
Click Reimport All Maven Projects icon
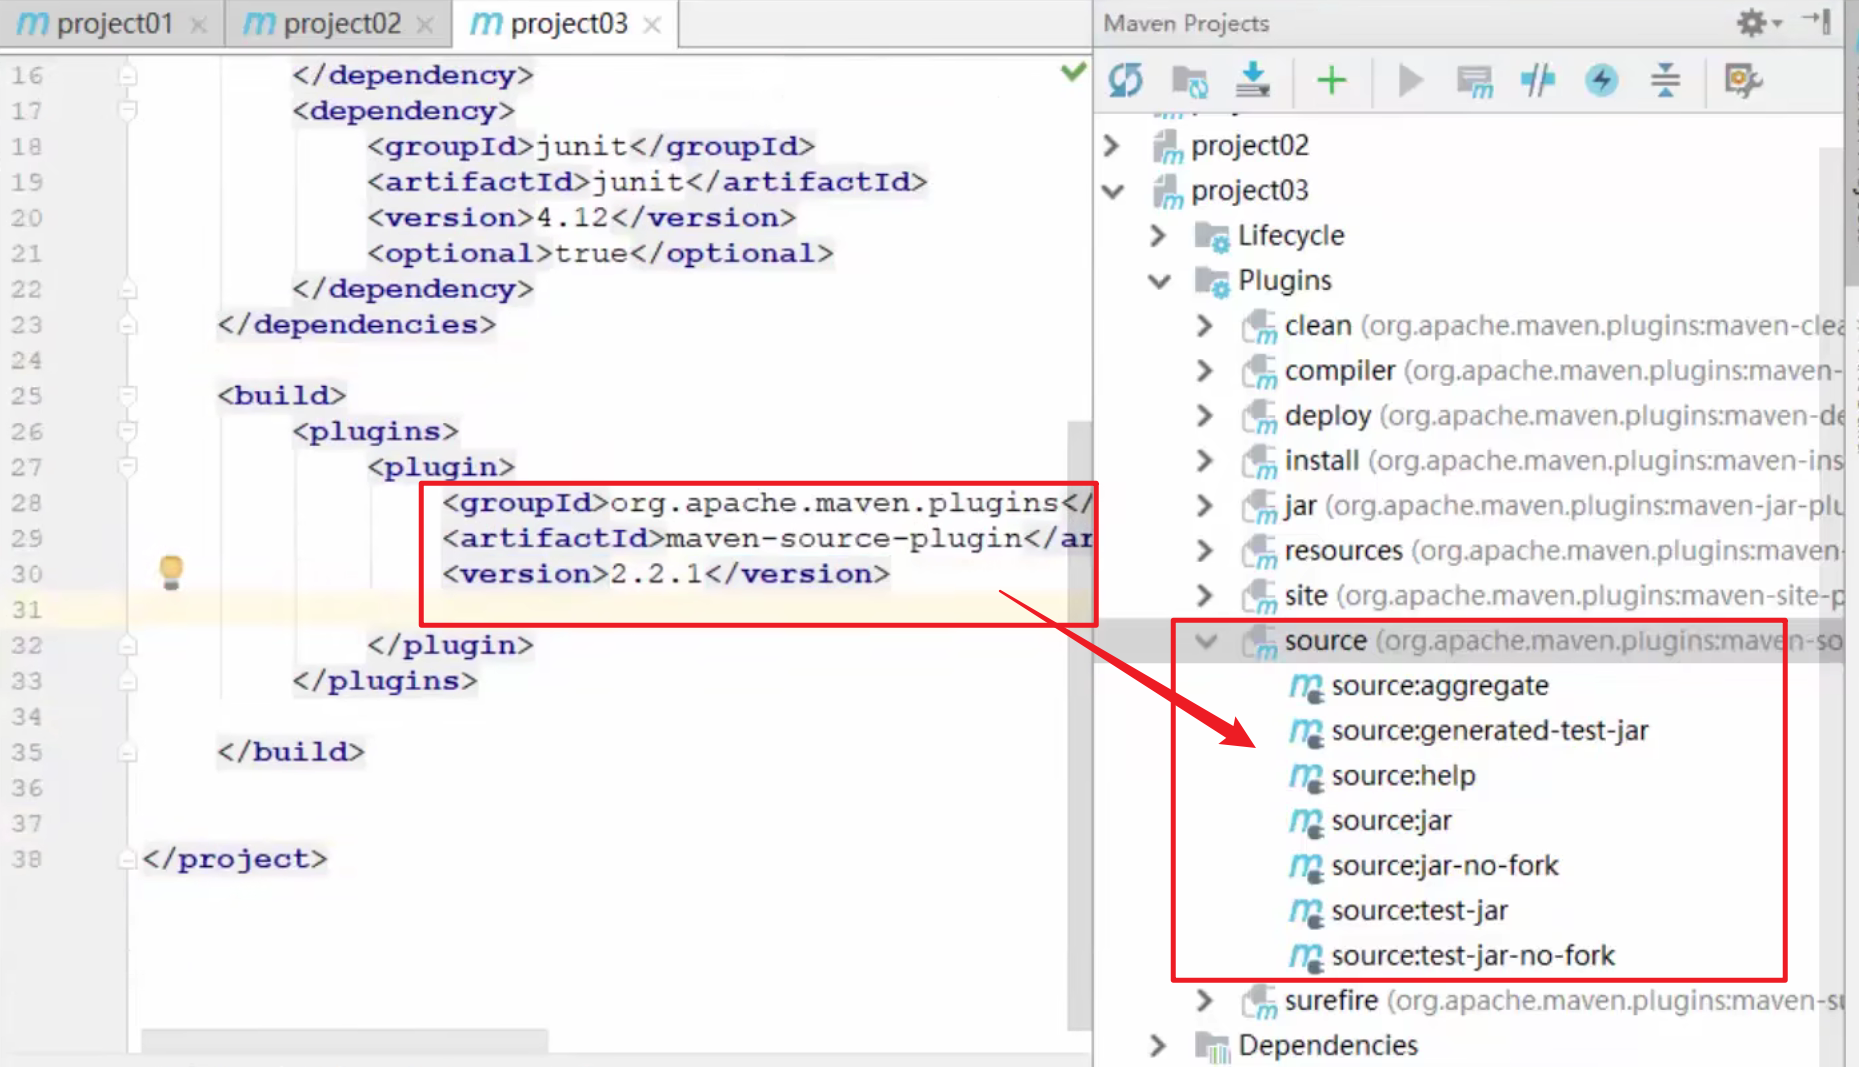1125,80
